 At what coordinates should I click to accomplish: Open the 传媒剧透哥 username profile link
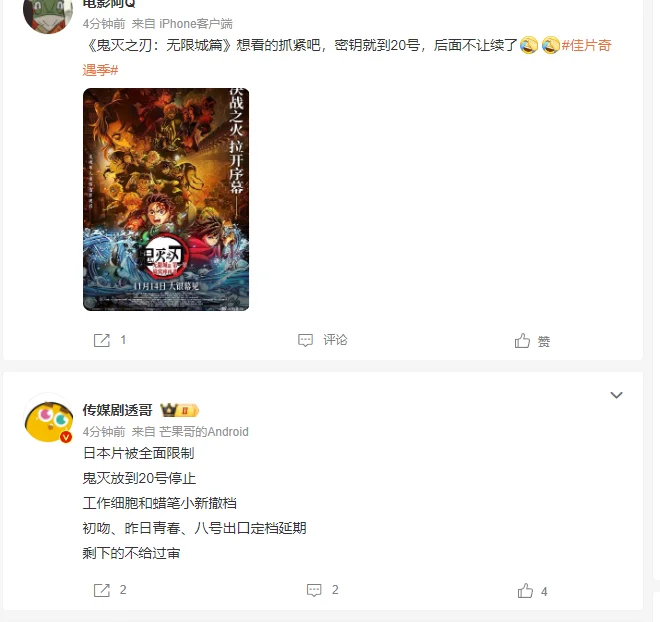[x=117, y=410]
